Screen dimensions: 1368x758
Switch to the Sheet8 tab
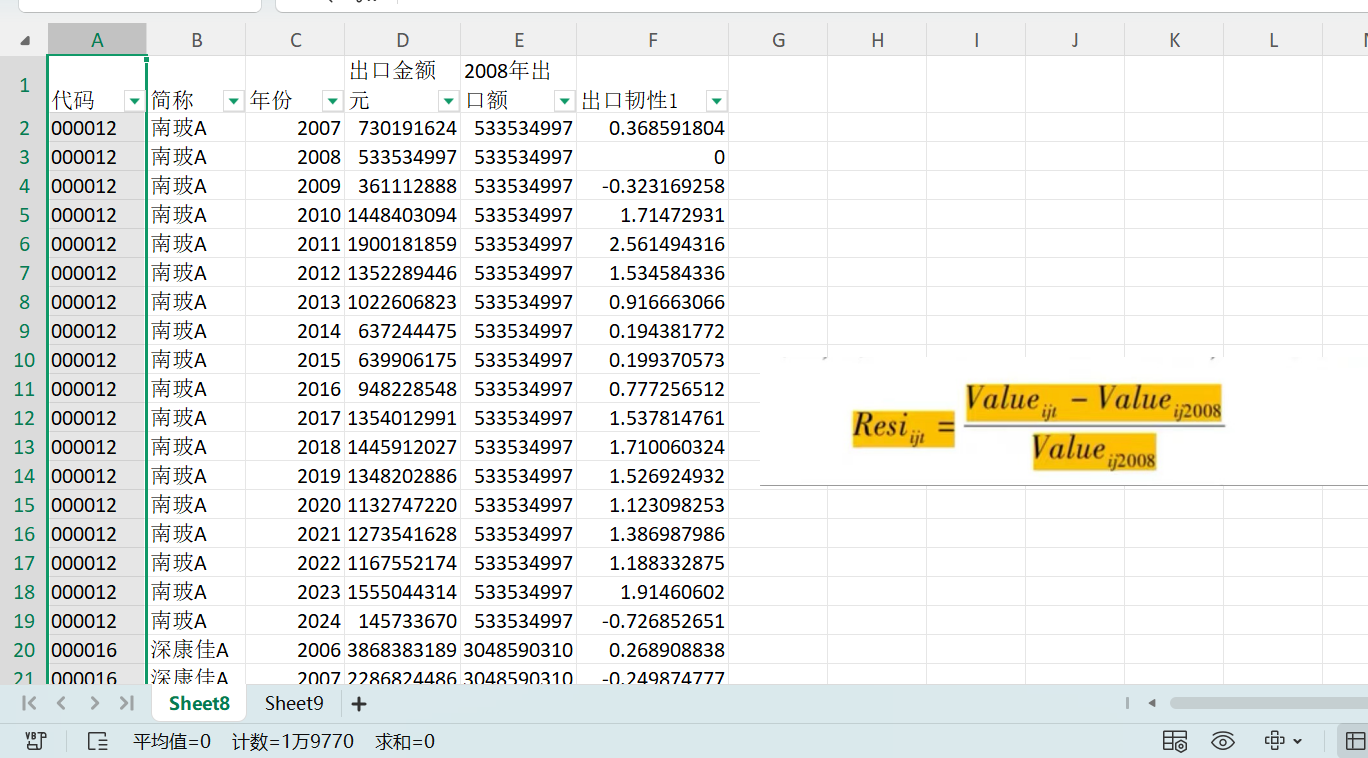coord(199,703)
